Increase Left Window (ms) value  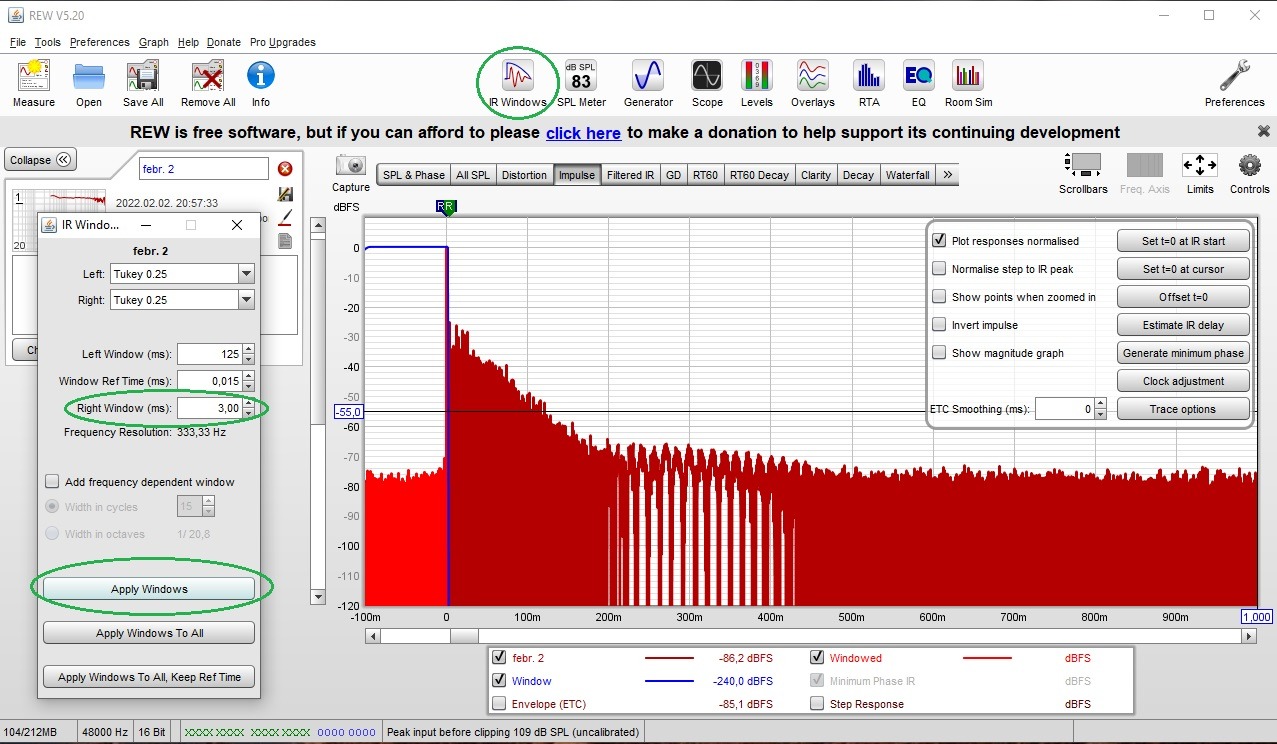click(249, 349)
